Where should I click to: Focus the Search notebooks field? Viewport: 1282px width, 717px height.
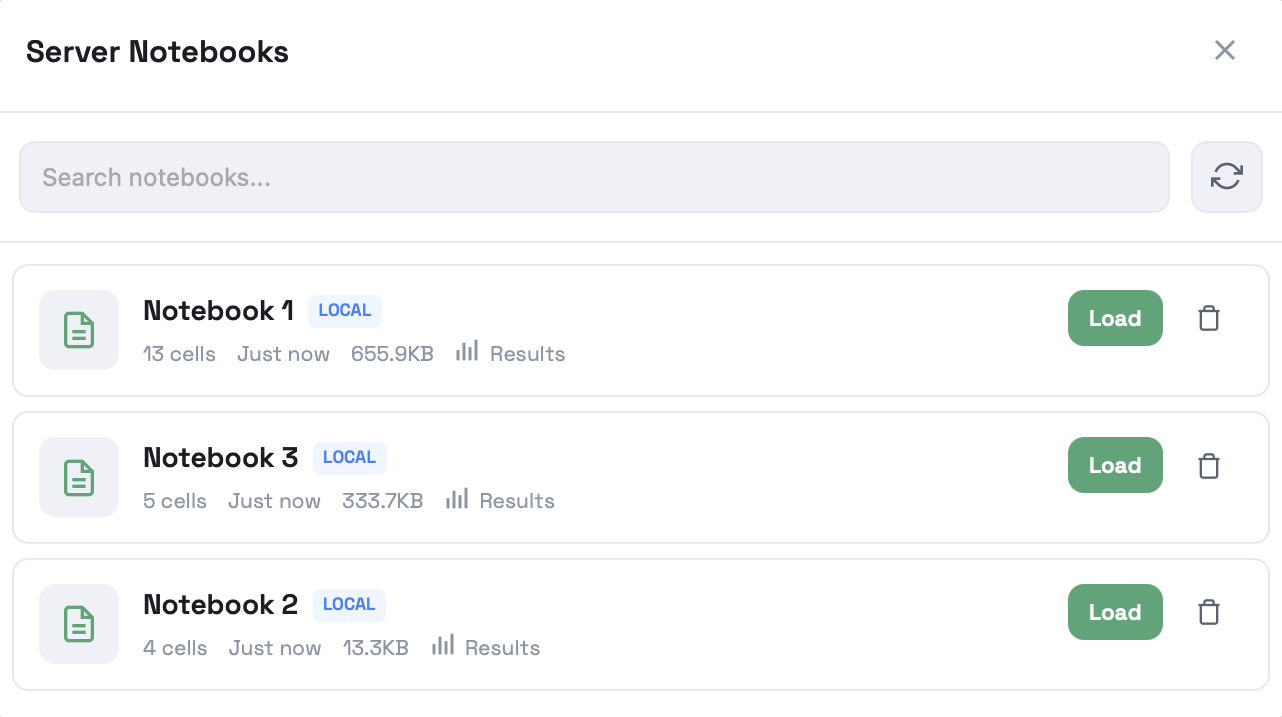(x=594, y=177)
